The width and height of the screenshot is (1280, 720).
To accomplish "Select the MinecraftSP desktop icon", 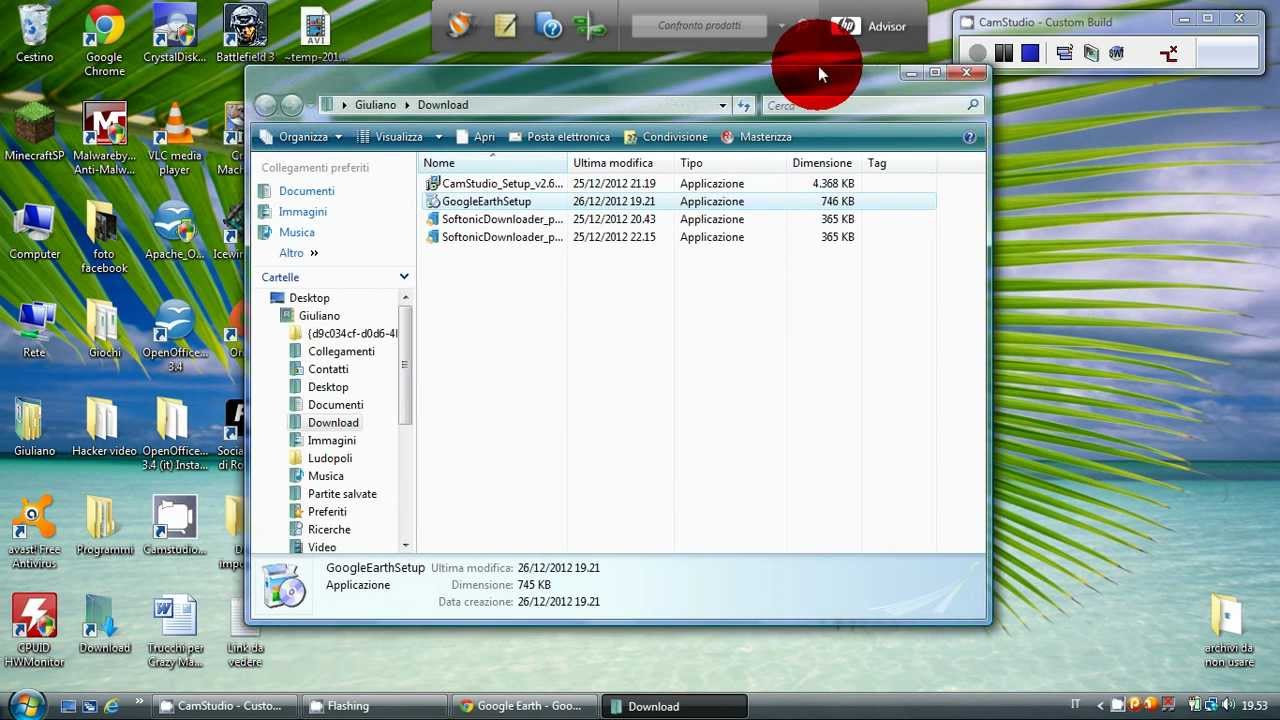I will [34, 132].
